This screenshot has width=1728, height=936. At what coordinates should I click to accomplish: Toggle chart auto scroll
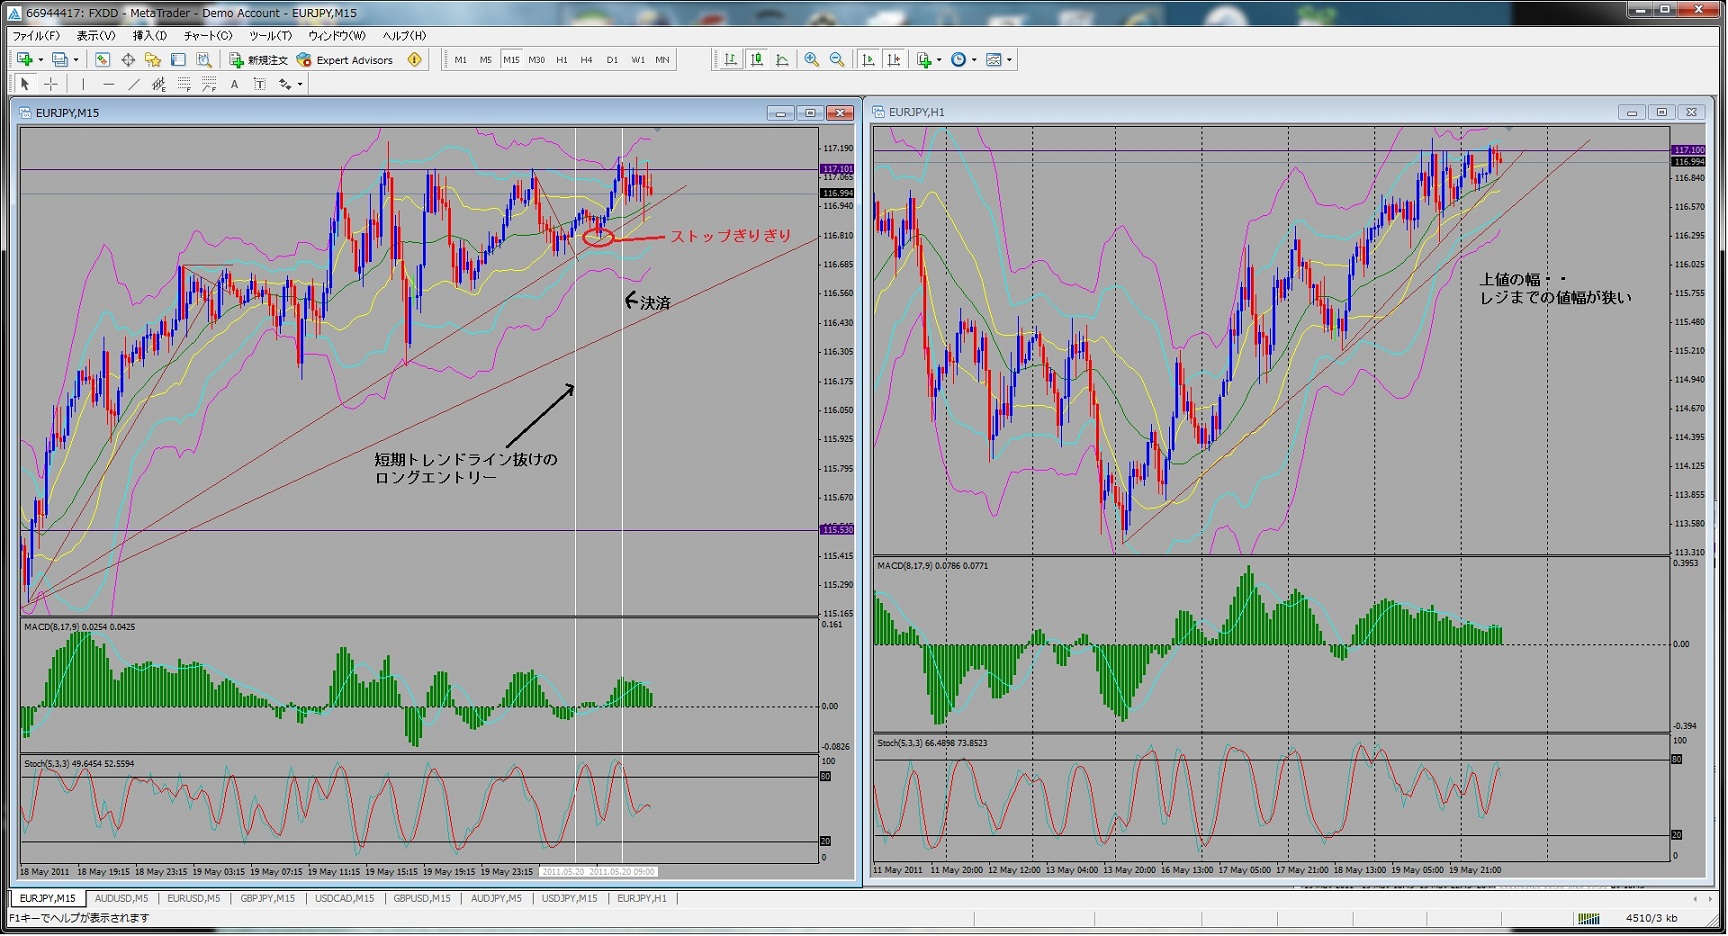pos(868,60)
